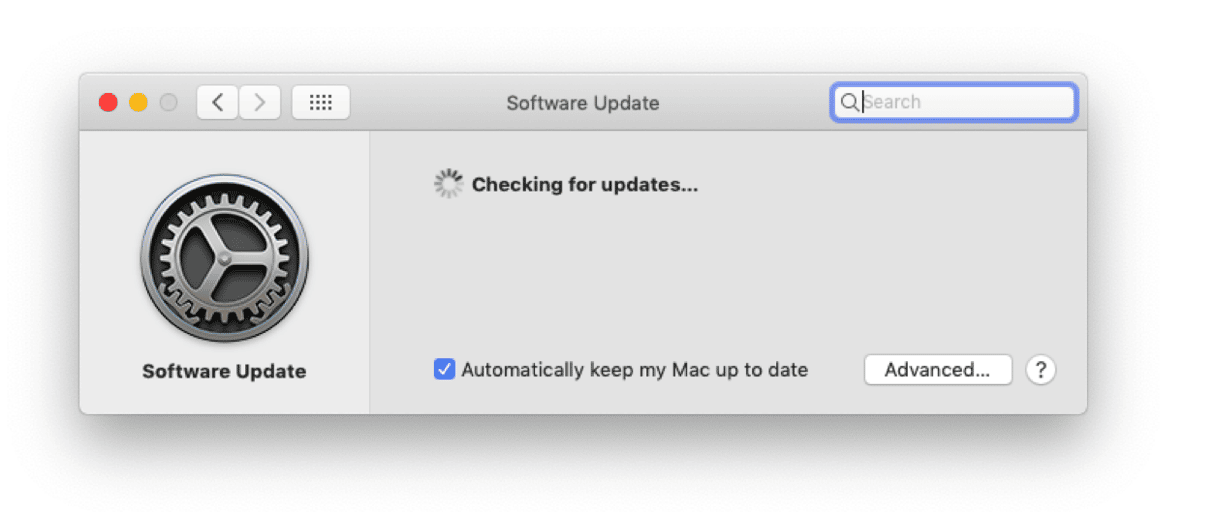This screenshot has width=1216, height=512.
Task: Uncheck the automatic updates checkbox
Action: pos(444,370)
